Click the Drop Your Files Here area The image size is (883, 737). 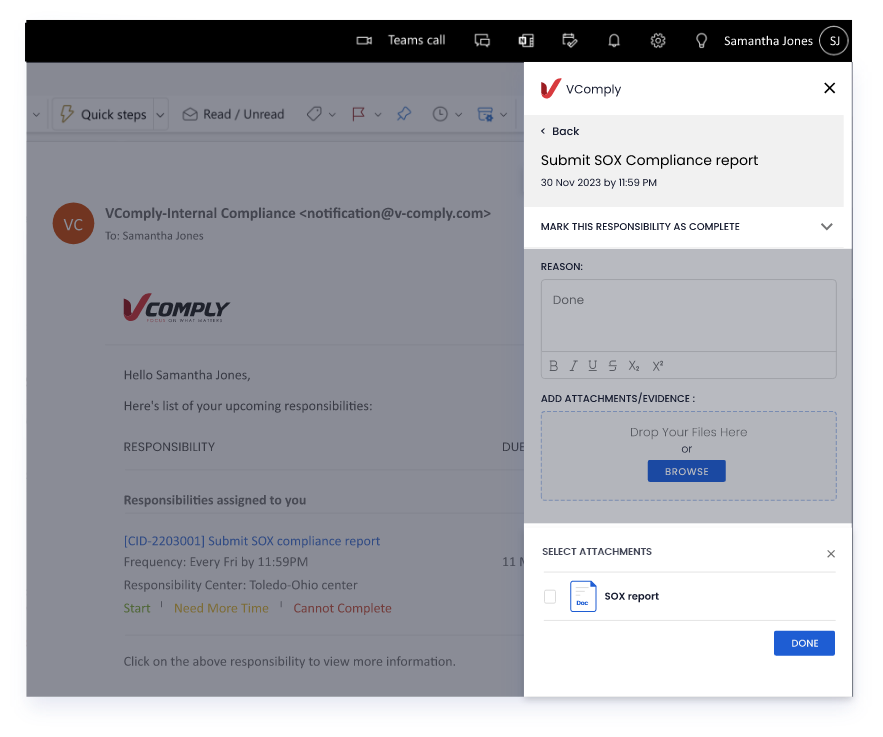[x=688, y=456]
